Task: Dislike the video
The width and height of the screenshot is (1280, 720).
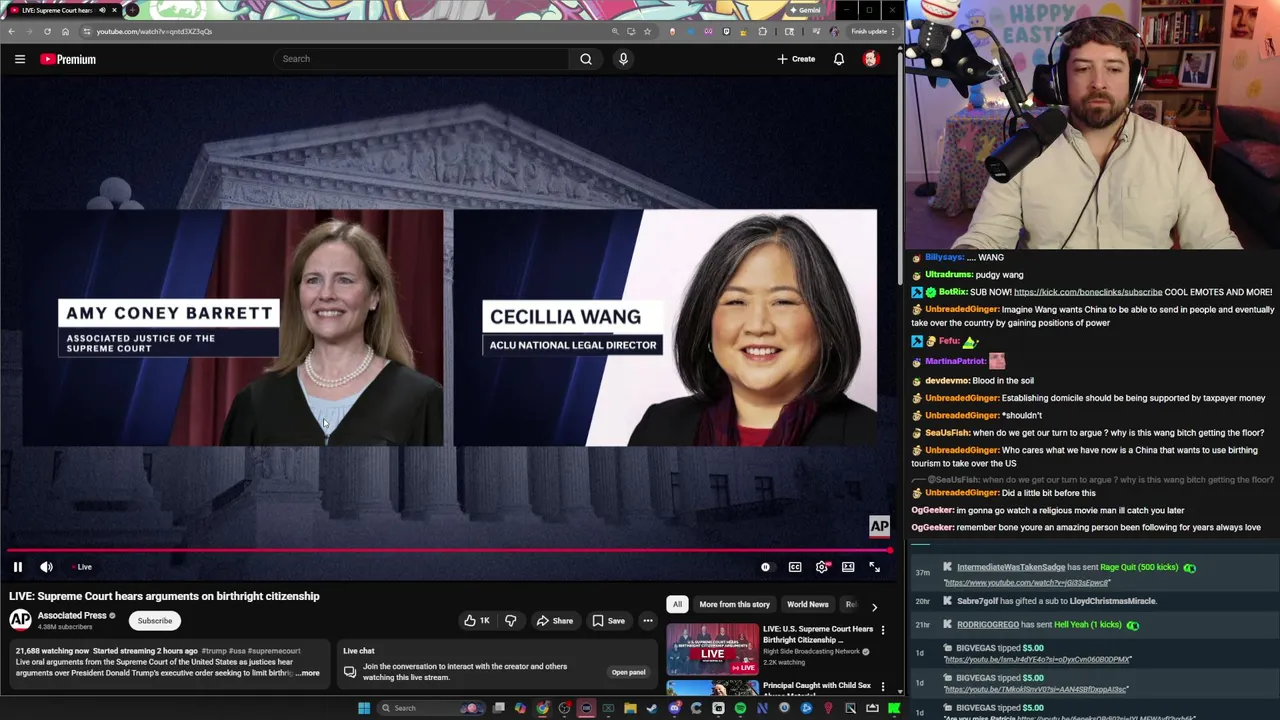Action: 511,621
